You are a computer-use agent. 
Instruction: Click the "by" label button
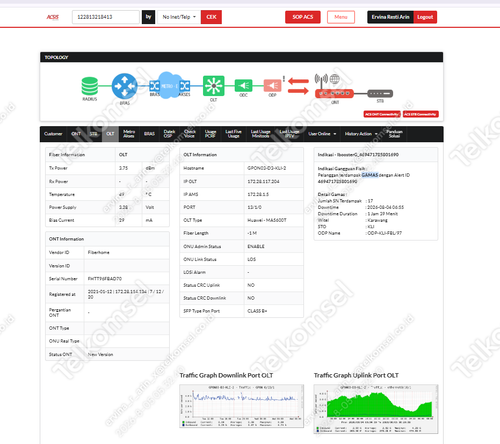[x=148, y=17]
